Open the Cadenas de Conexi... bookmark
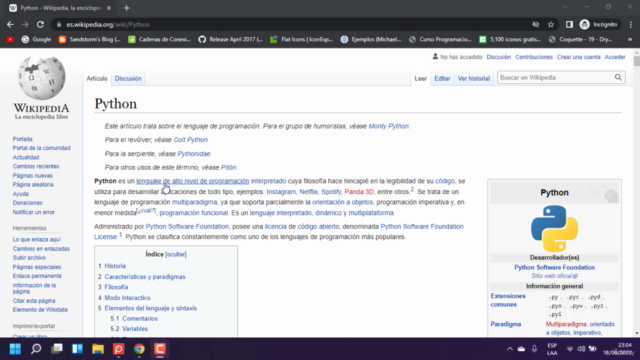640x360 pixels. click(x=160, y=39)
